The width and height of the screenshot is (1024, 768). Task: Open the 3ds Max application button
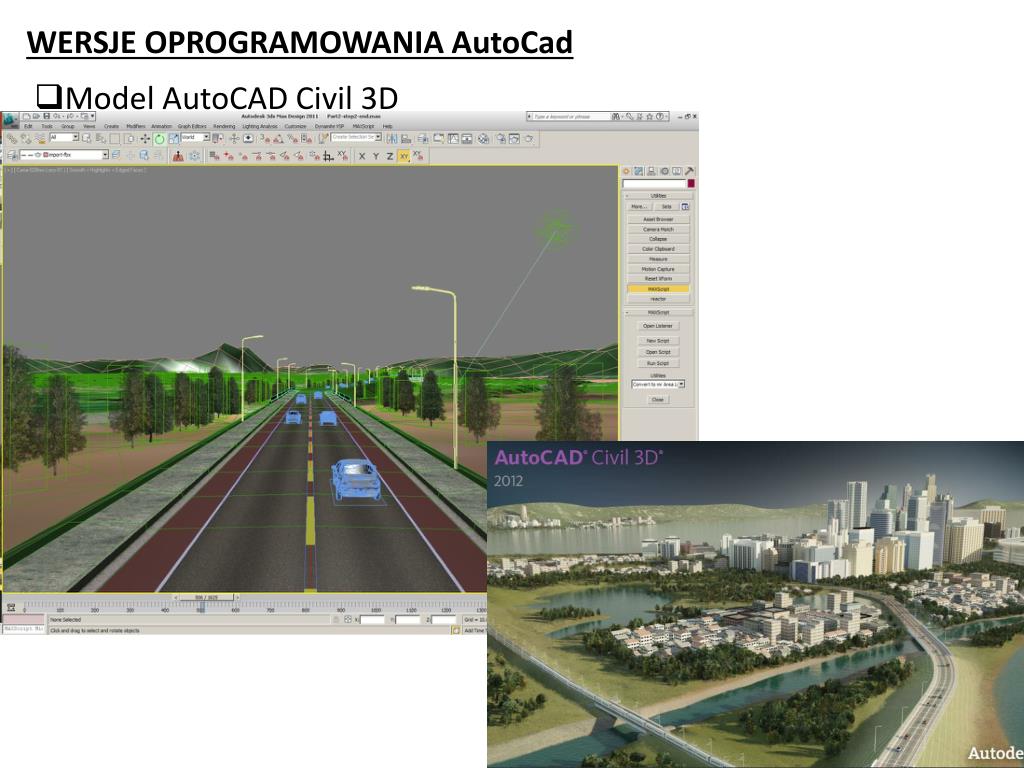pos(9,121)
